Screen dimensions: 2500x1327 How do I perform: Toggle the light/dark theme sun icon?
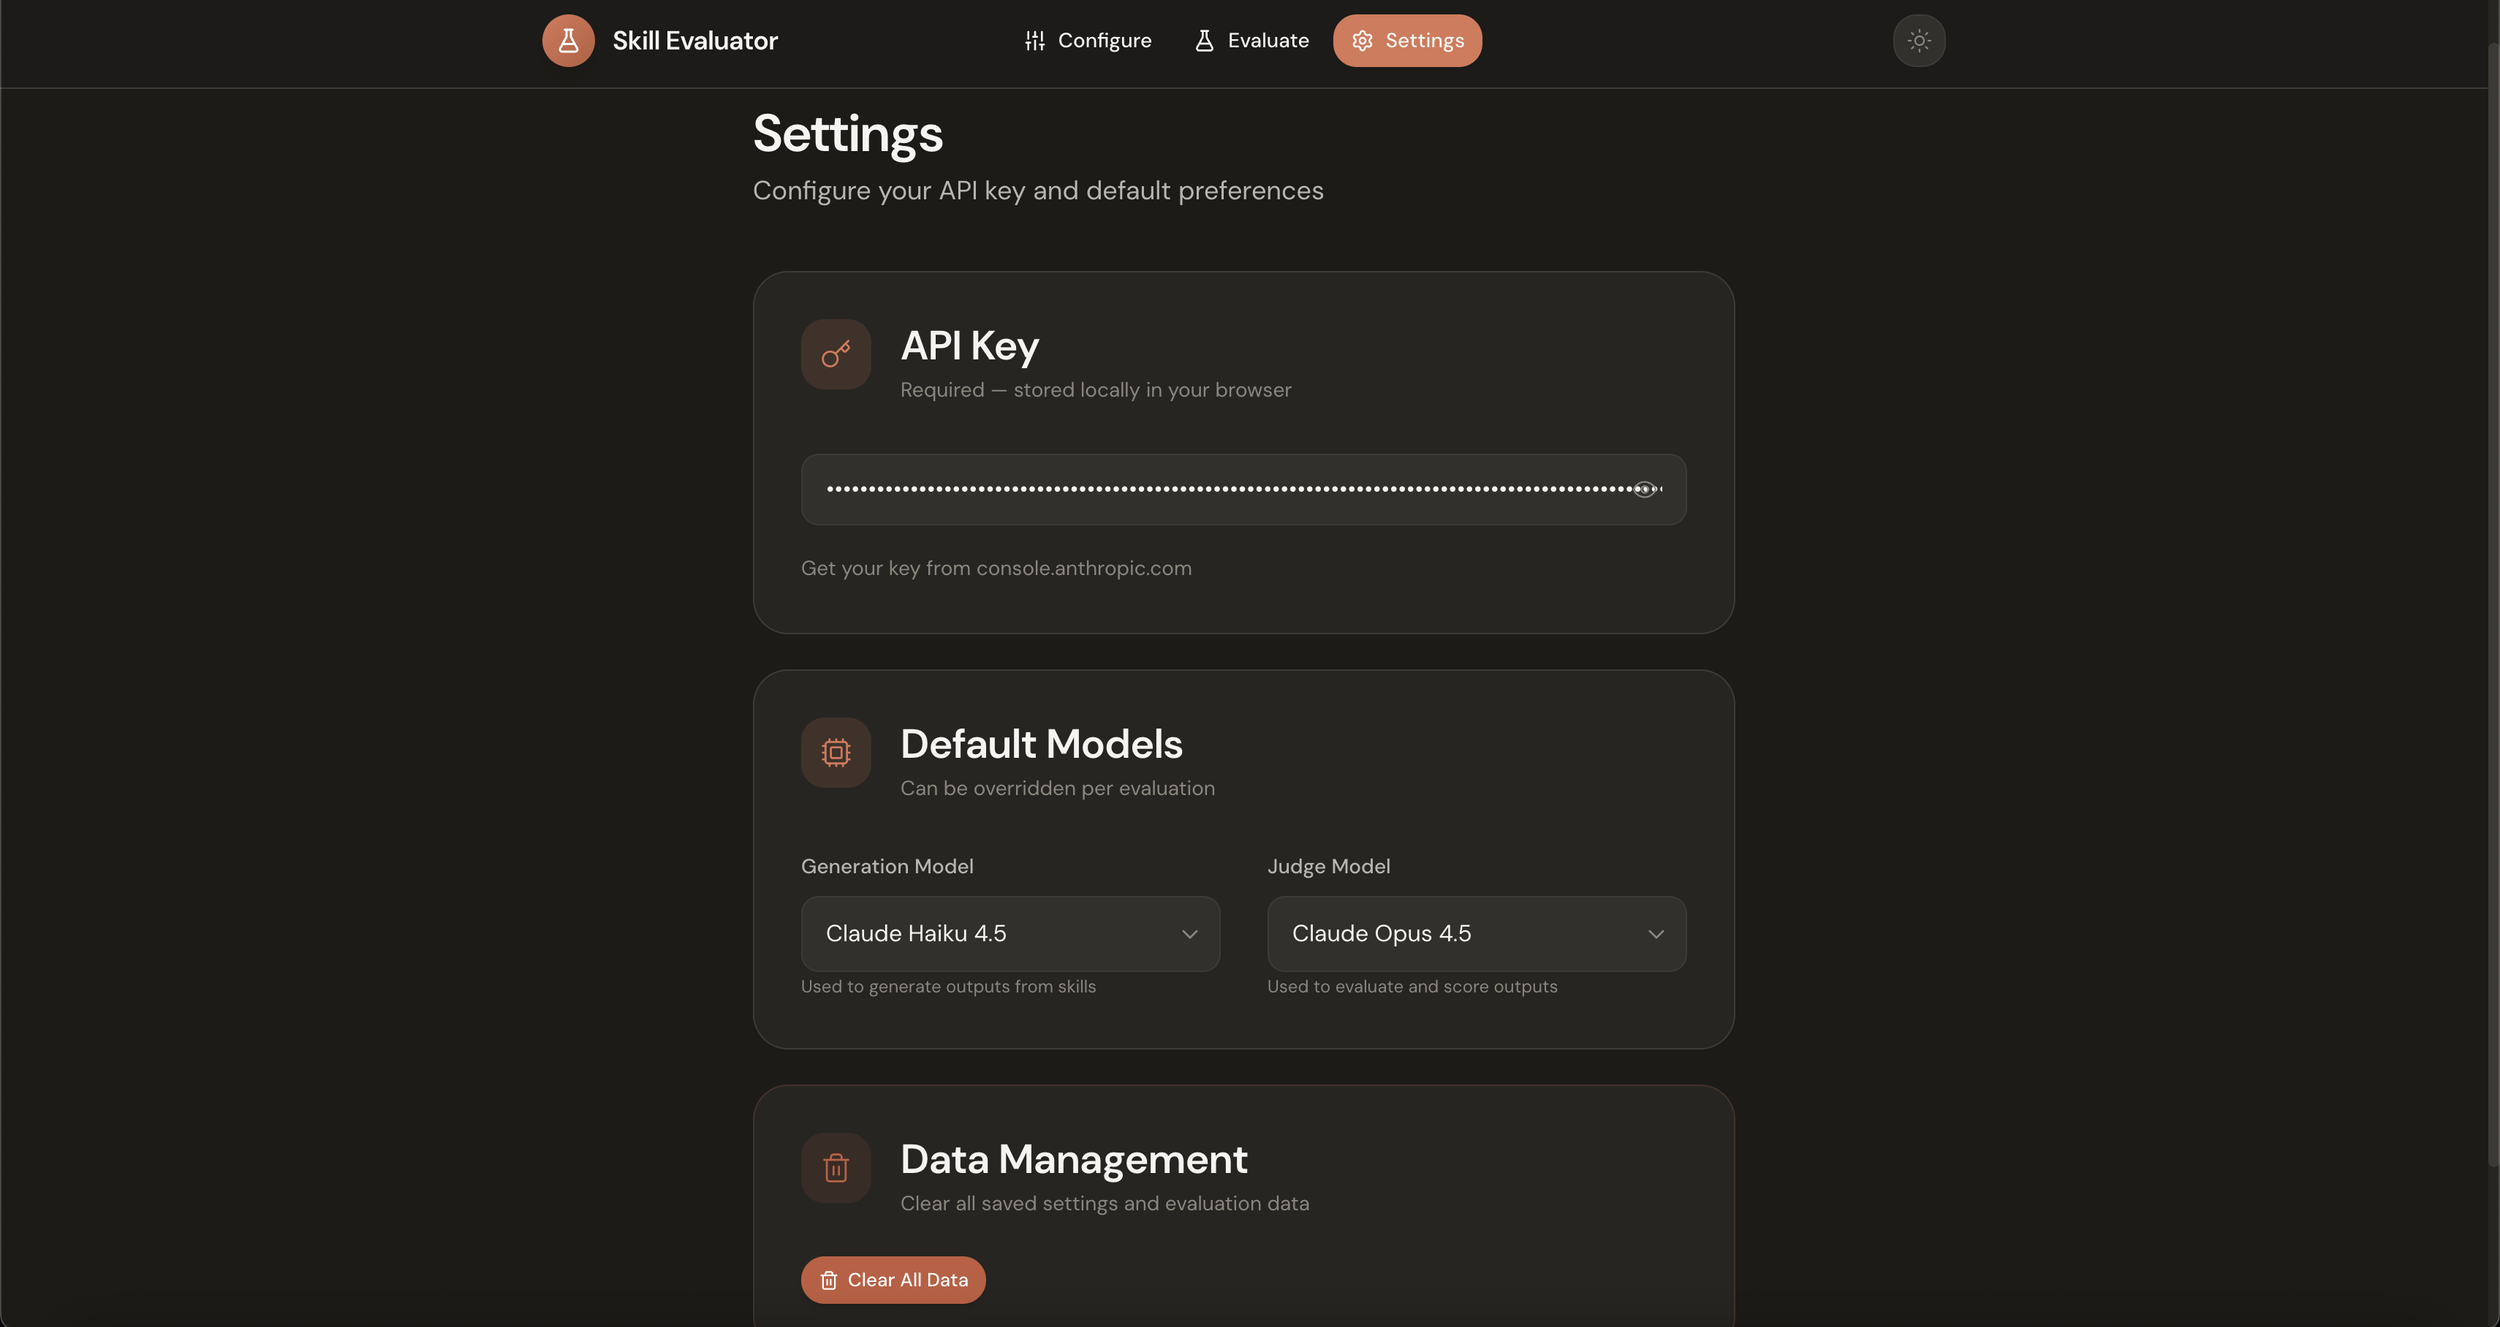[1918, 41]
